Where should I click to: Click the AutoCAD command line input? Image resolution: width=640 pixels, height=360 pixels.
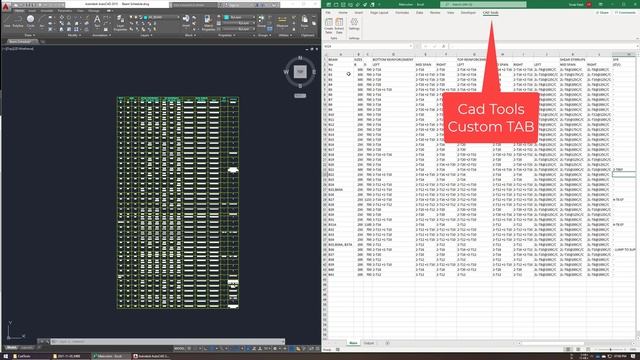click(x=167, y=341)
